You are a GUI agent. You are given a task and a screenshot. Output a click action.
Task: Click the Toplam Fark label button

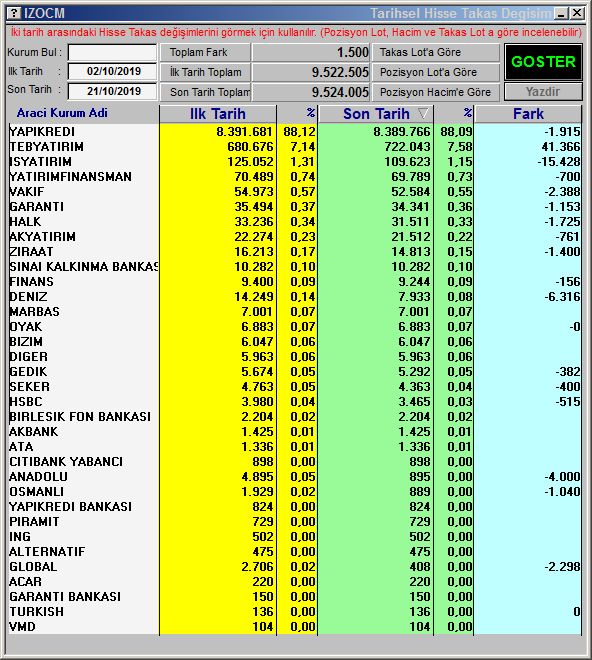click(205, 53)
